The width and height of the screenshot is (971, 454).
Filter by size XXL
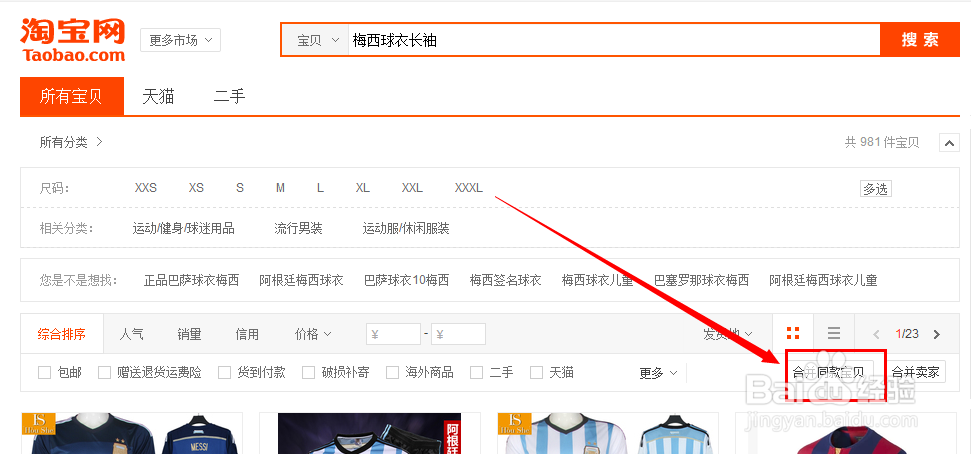[412, 188]
